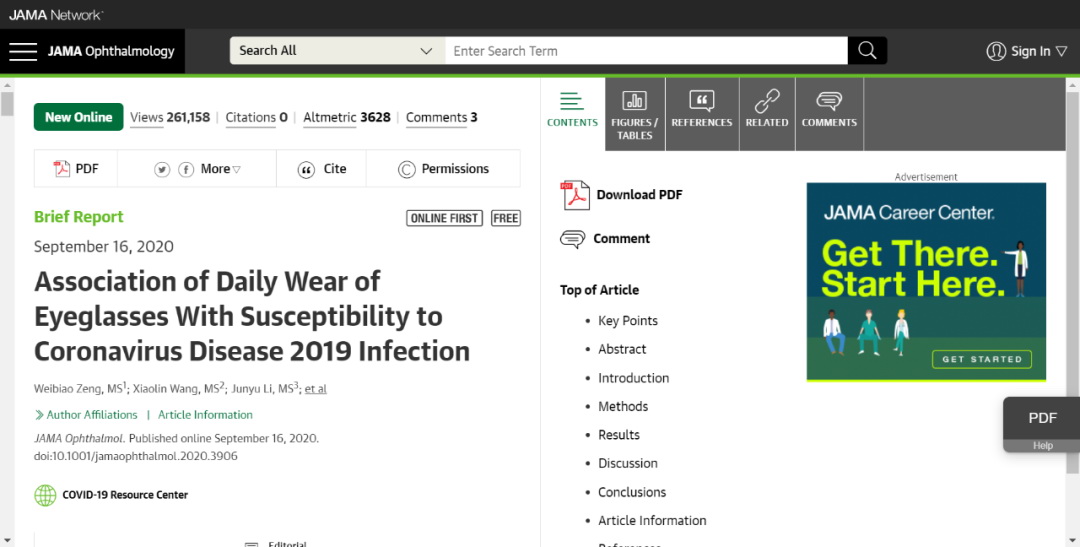1080x547 pixels.
Task: Click the Comments panel speech bubbles icon
Action: [x=829, y=101]
